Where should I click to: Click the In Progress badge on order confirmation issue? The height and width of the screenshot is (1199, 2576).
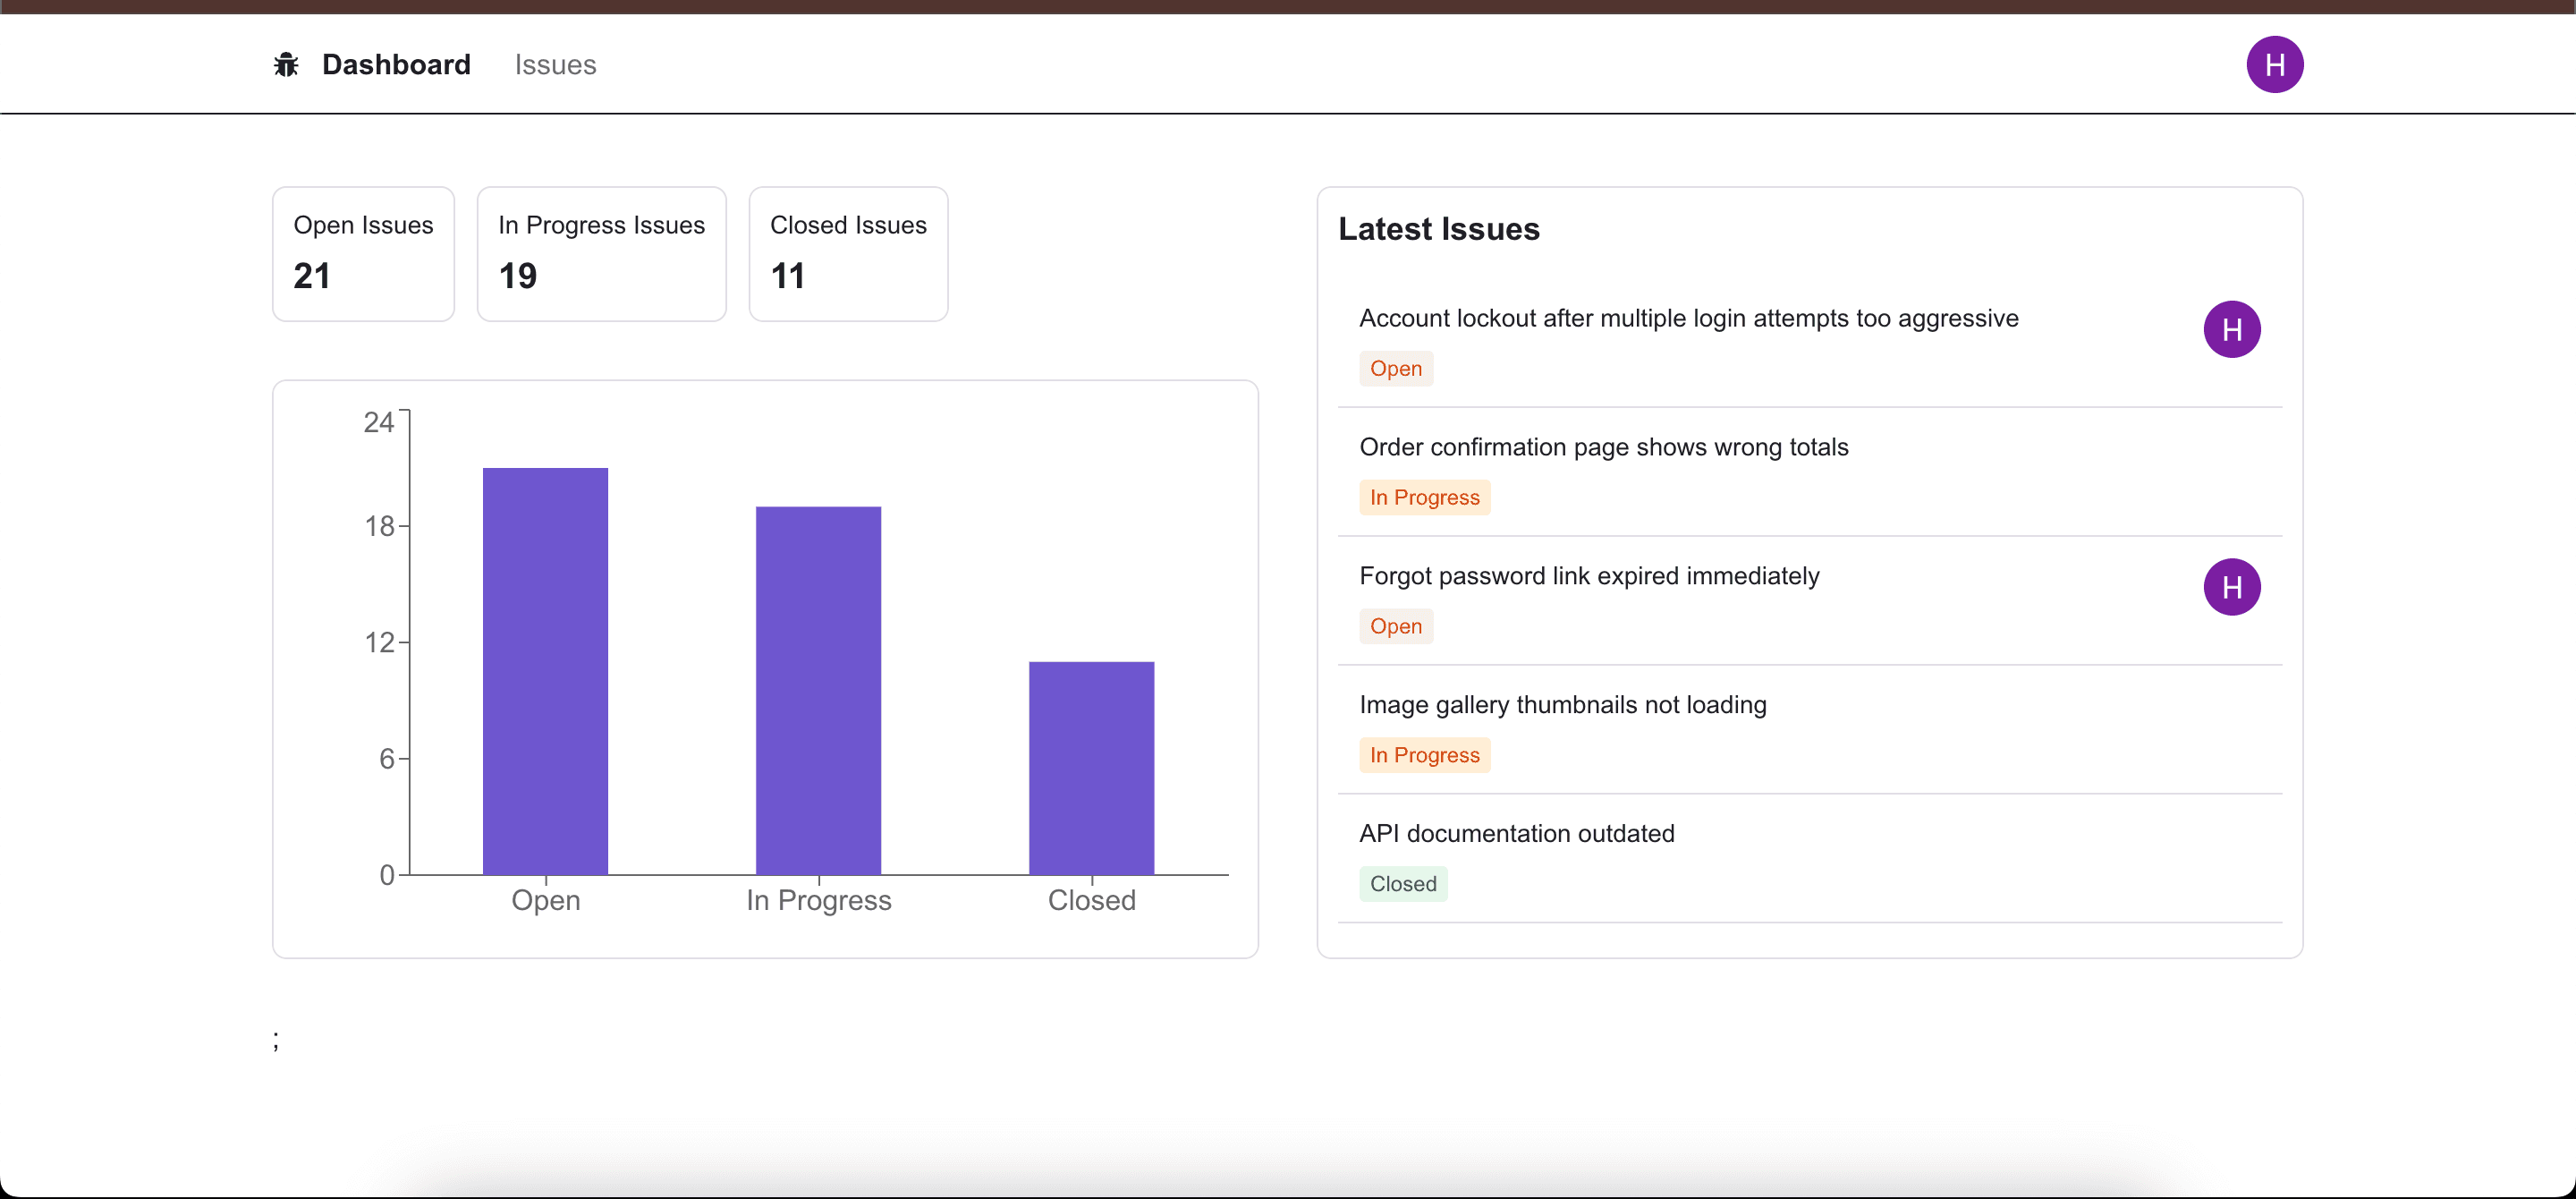1424,496
